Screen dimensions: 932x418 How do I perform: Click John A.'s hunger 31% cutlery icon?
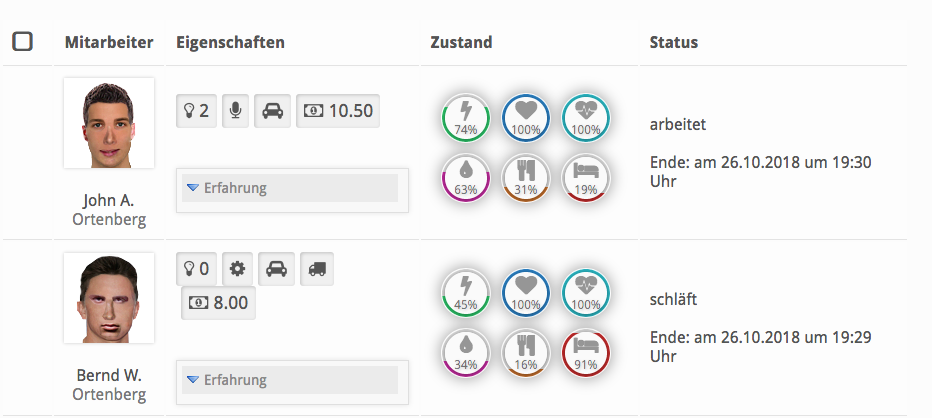click(x=523, y=177)
